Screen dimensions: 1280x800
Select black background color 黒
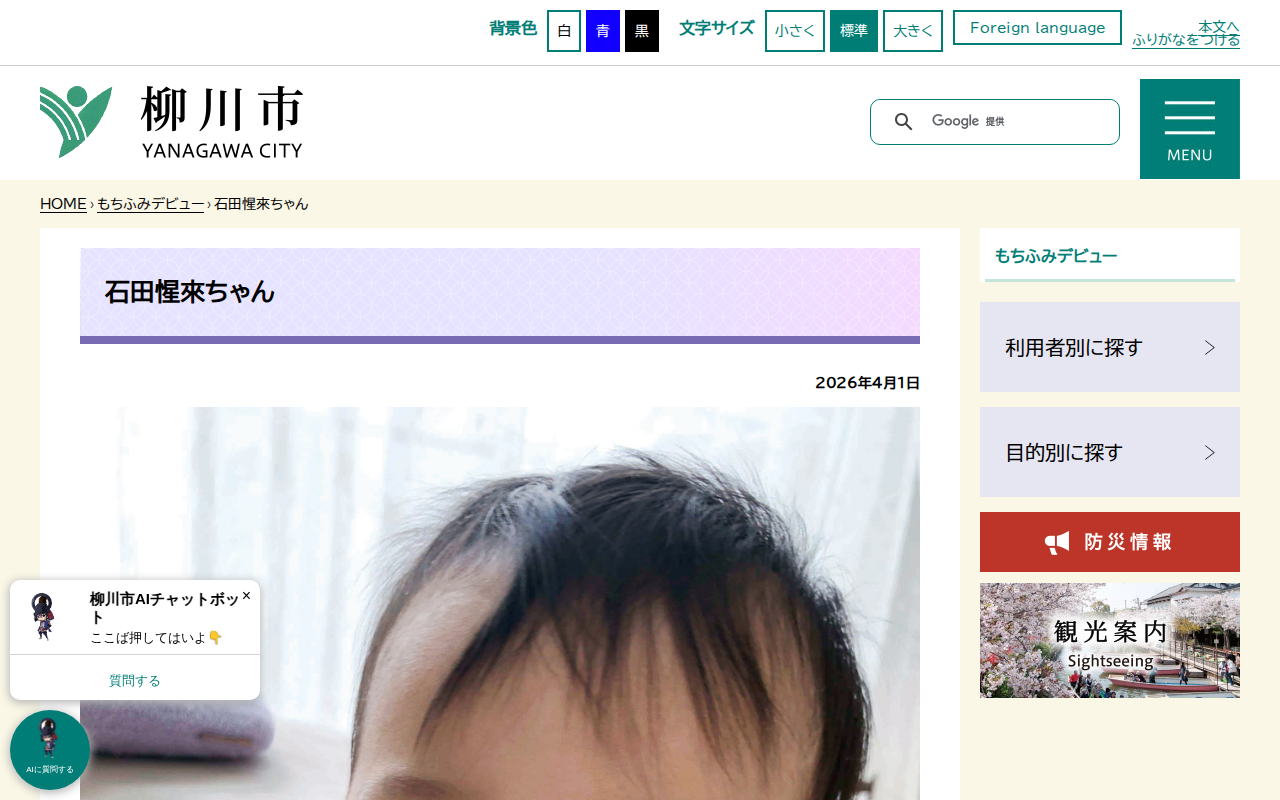tap(642, 31)
